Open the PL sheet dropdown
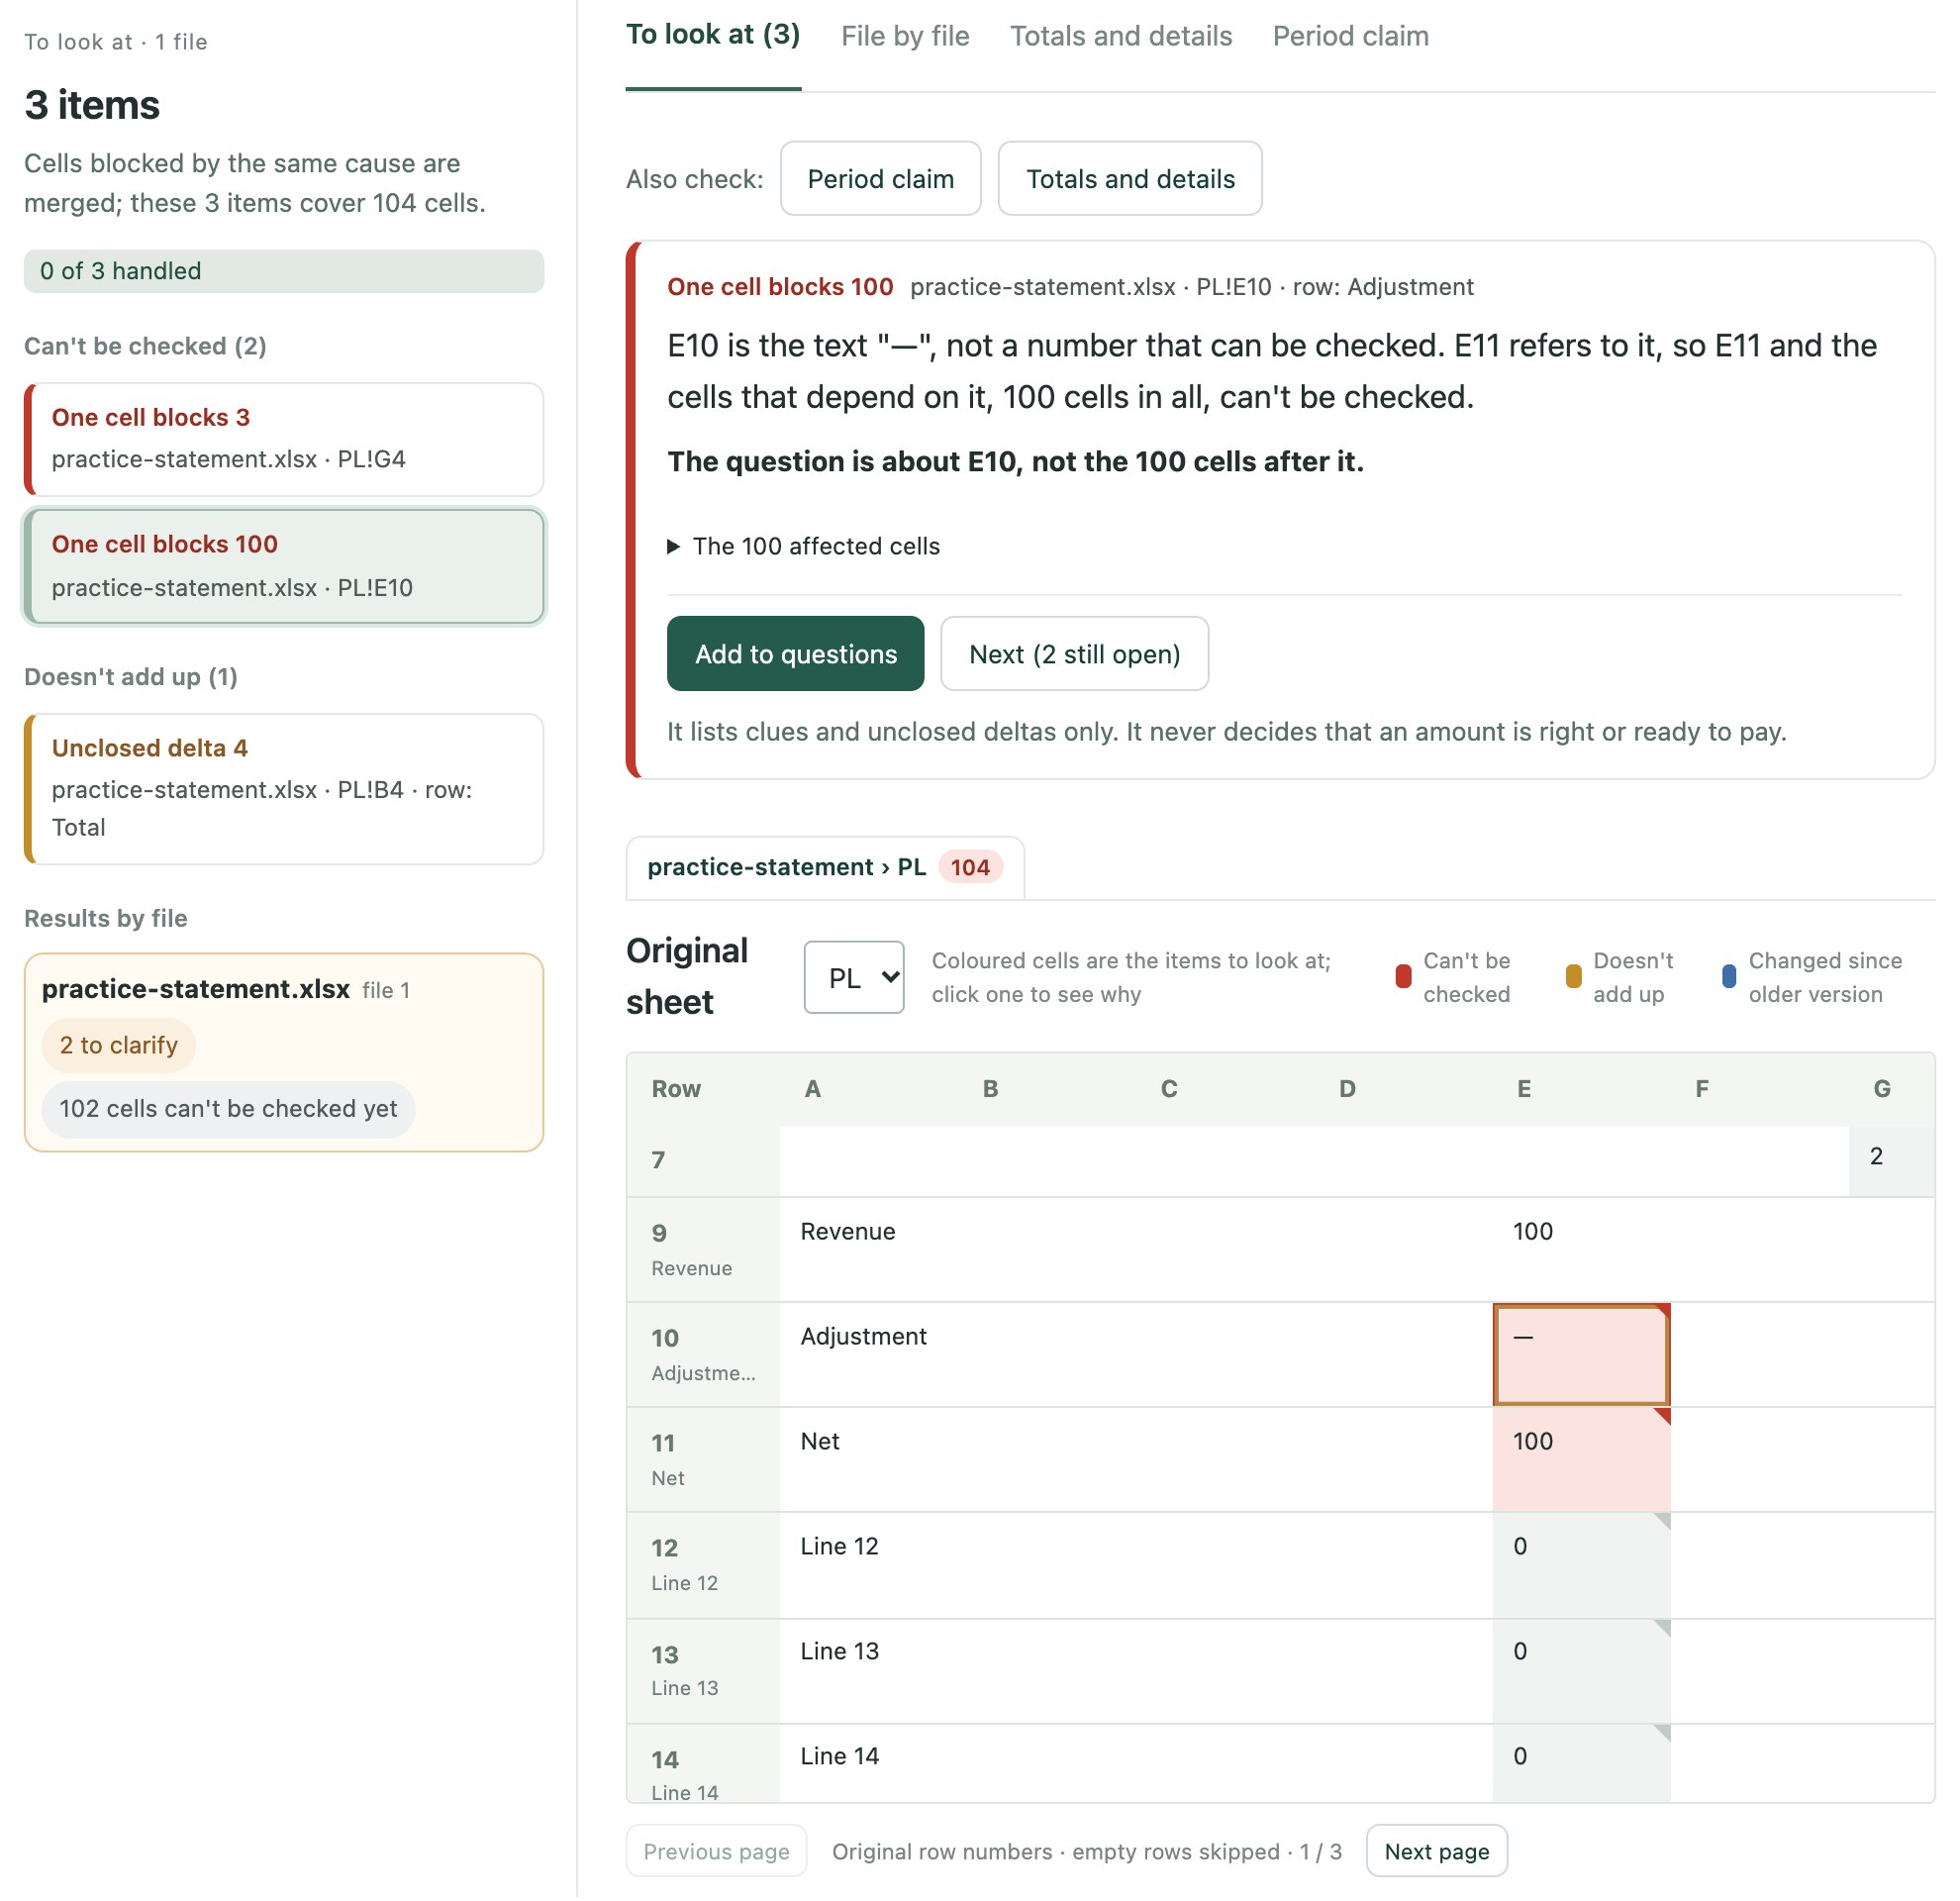1960x1901 pixels. (x=855, y=979)
